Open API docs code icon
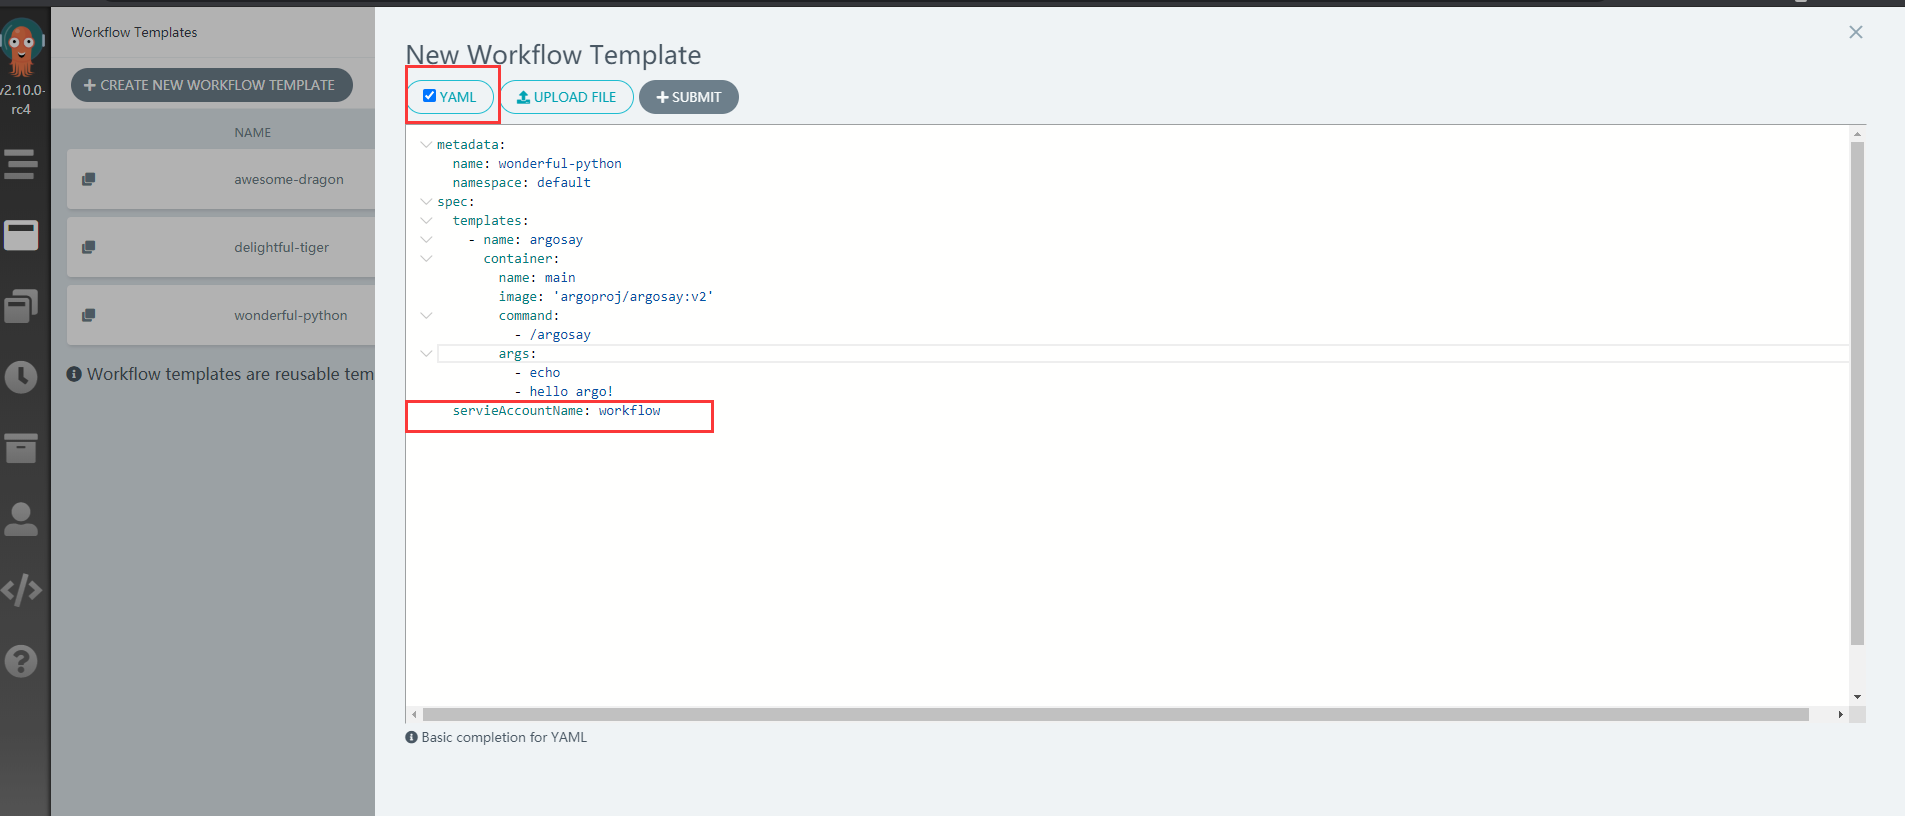This screenshot has width=1905, height=816. click(x=21, y=590)
